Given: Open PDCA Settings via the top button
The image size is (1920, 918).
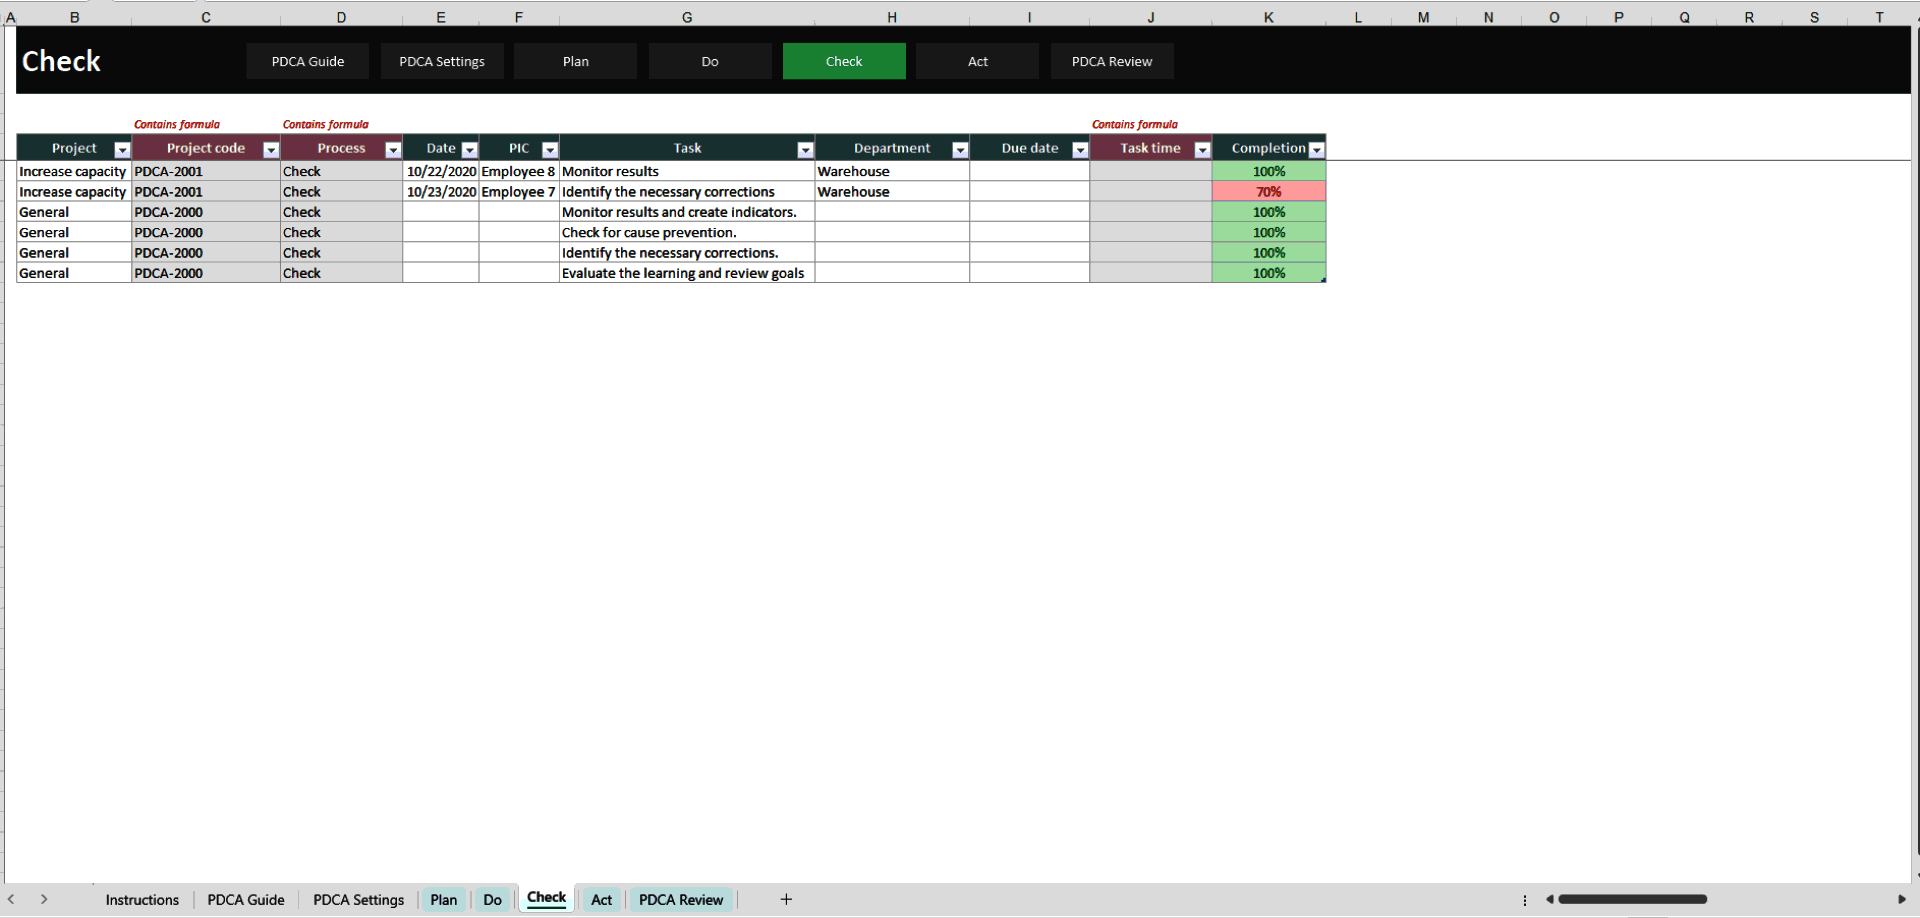Looking at the screenshot, I should pos(441,61).
